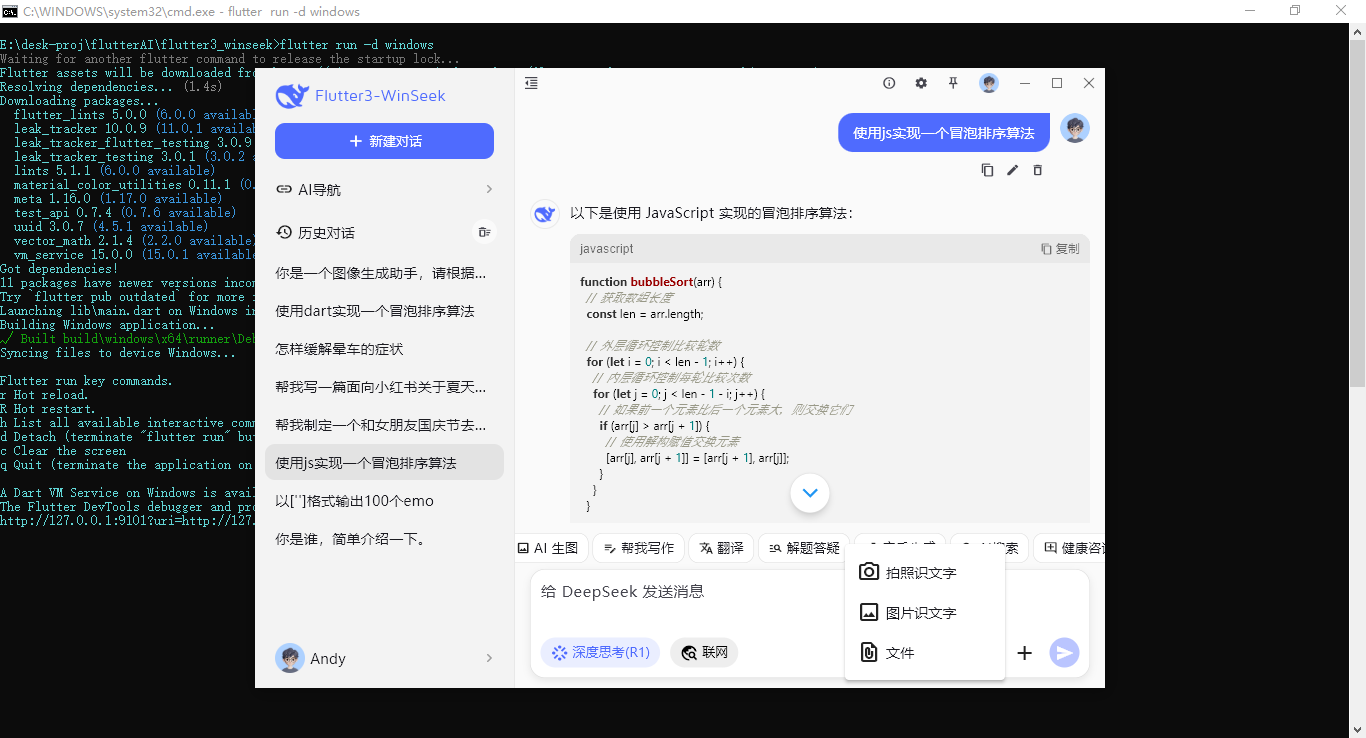Click the Flutter3-WinSeek whale logo

coord(291,95)
